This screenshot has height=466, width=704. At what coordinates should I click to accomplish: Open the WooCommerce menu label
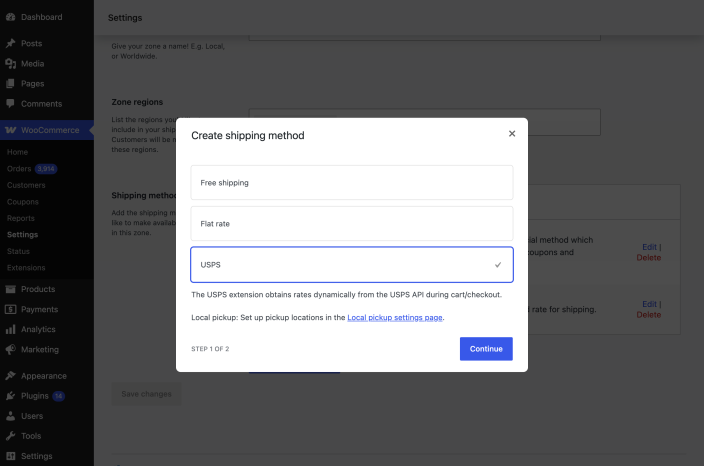50,130
